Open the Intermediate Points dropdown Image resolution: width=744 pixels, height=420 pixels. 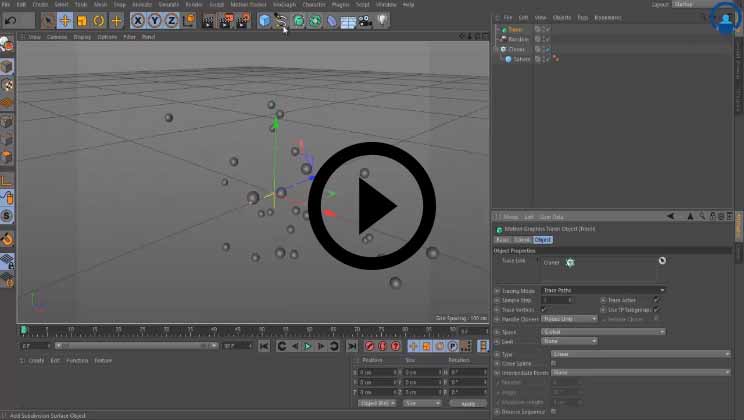pyautogui.click(x=640, y=372)
